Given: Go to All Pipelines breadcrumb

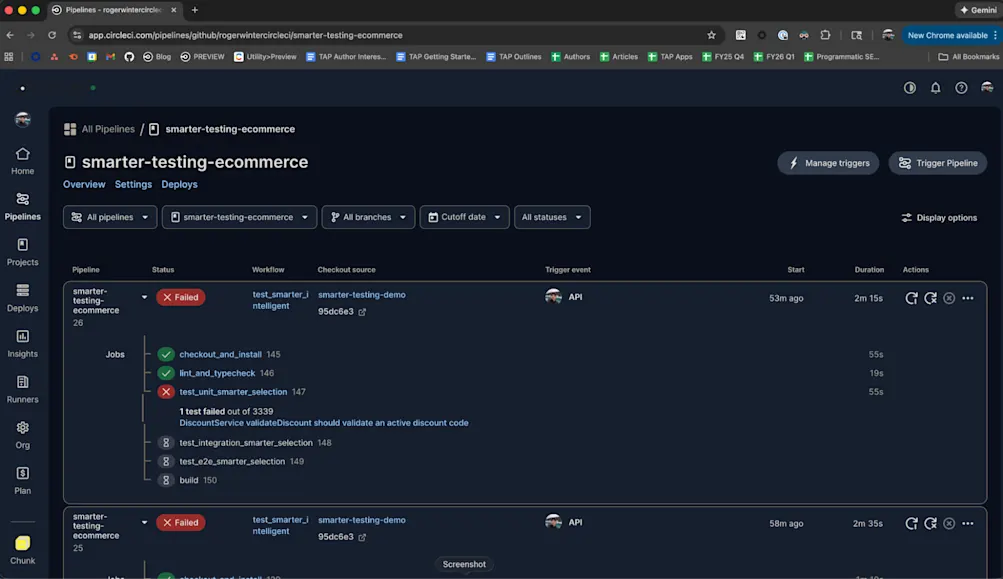Looking at the screenshot, I should 99,129.
